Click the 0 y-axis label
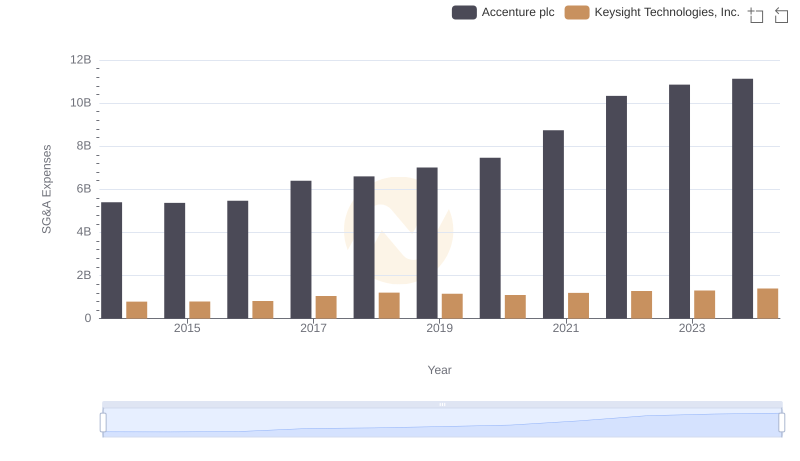The height and width of the screenshot is (461, 800). [x=88, y=318]
